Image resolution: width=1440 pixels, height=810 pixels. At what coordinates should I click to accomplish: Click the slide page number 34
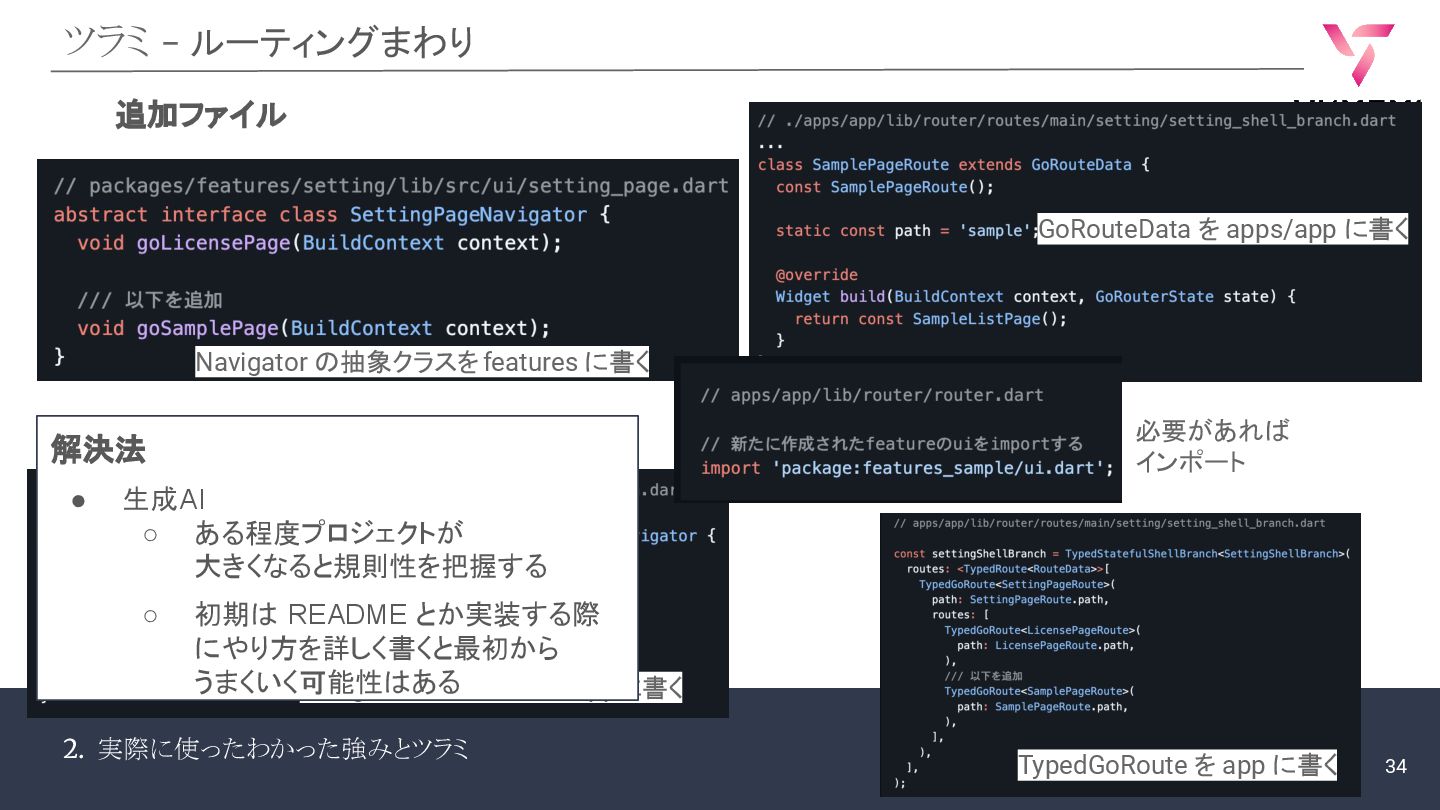1396,766
